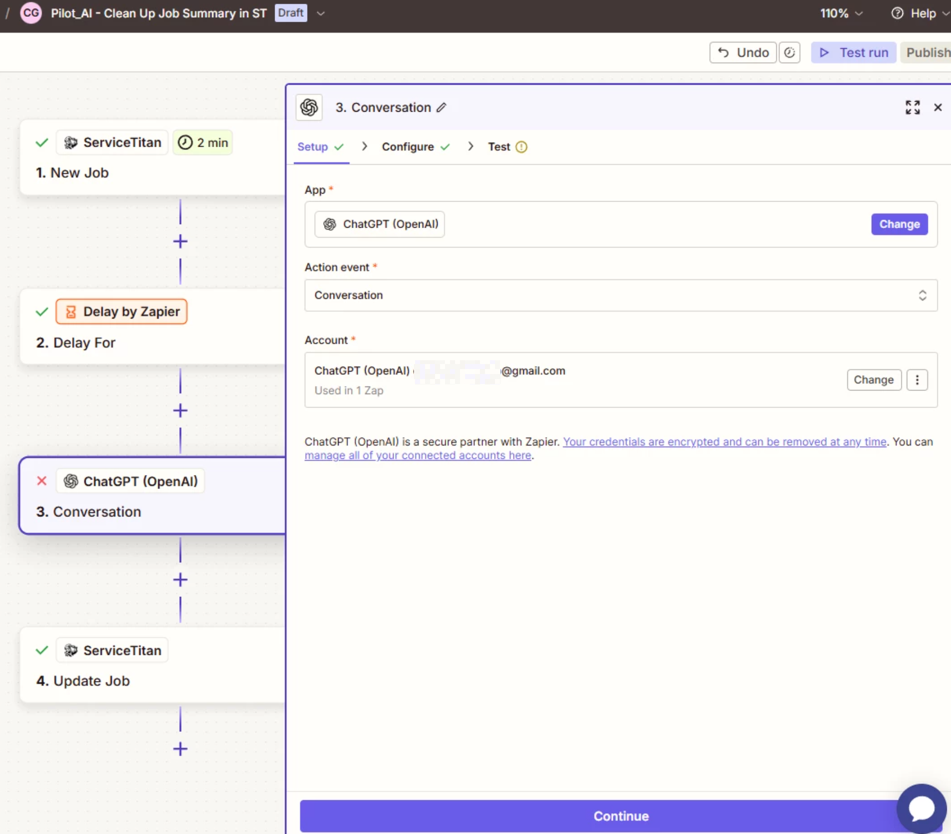Add step after Delay For
The height and width of the screenshot is (834, 951).
(x=180, y=411)
